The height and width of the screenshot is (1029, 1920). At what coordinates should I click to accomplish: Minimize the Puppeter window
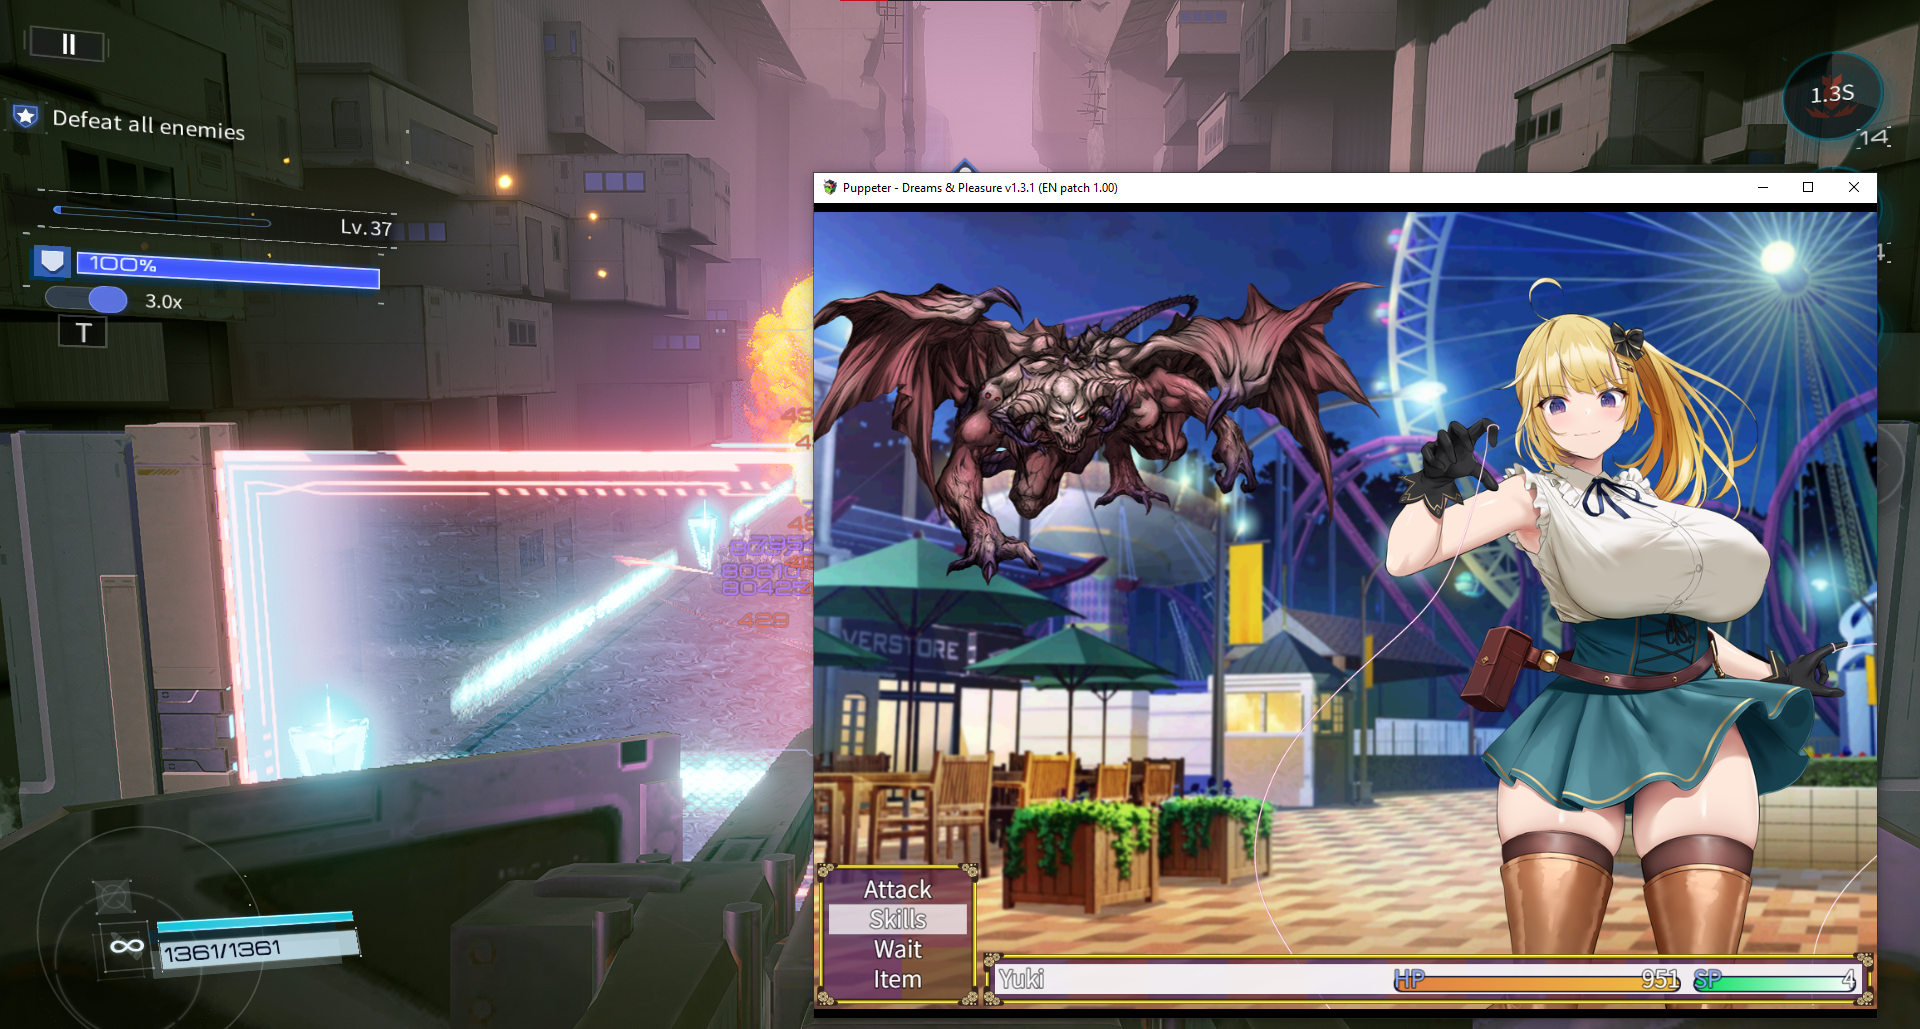coord(1763,188)
